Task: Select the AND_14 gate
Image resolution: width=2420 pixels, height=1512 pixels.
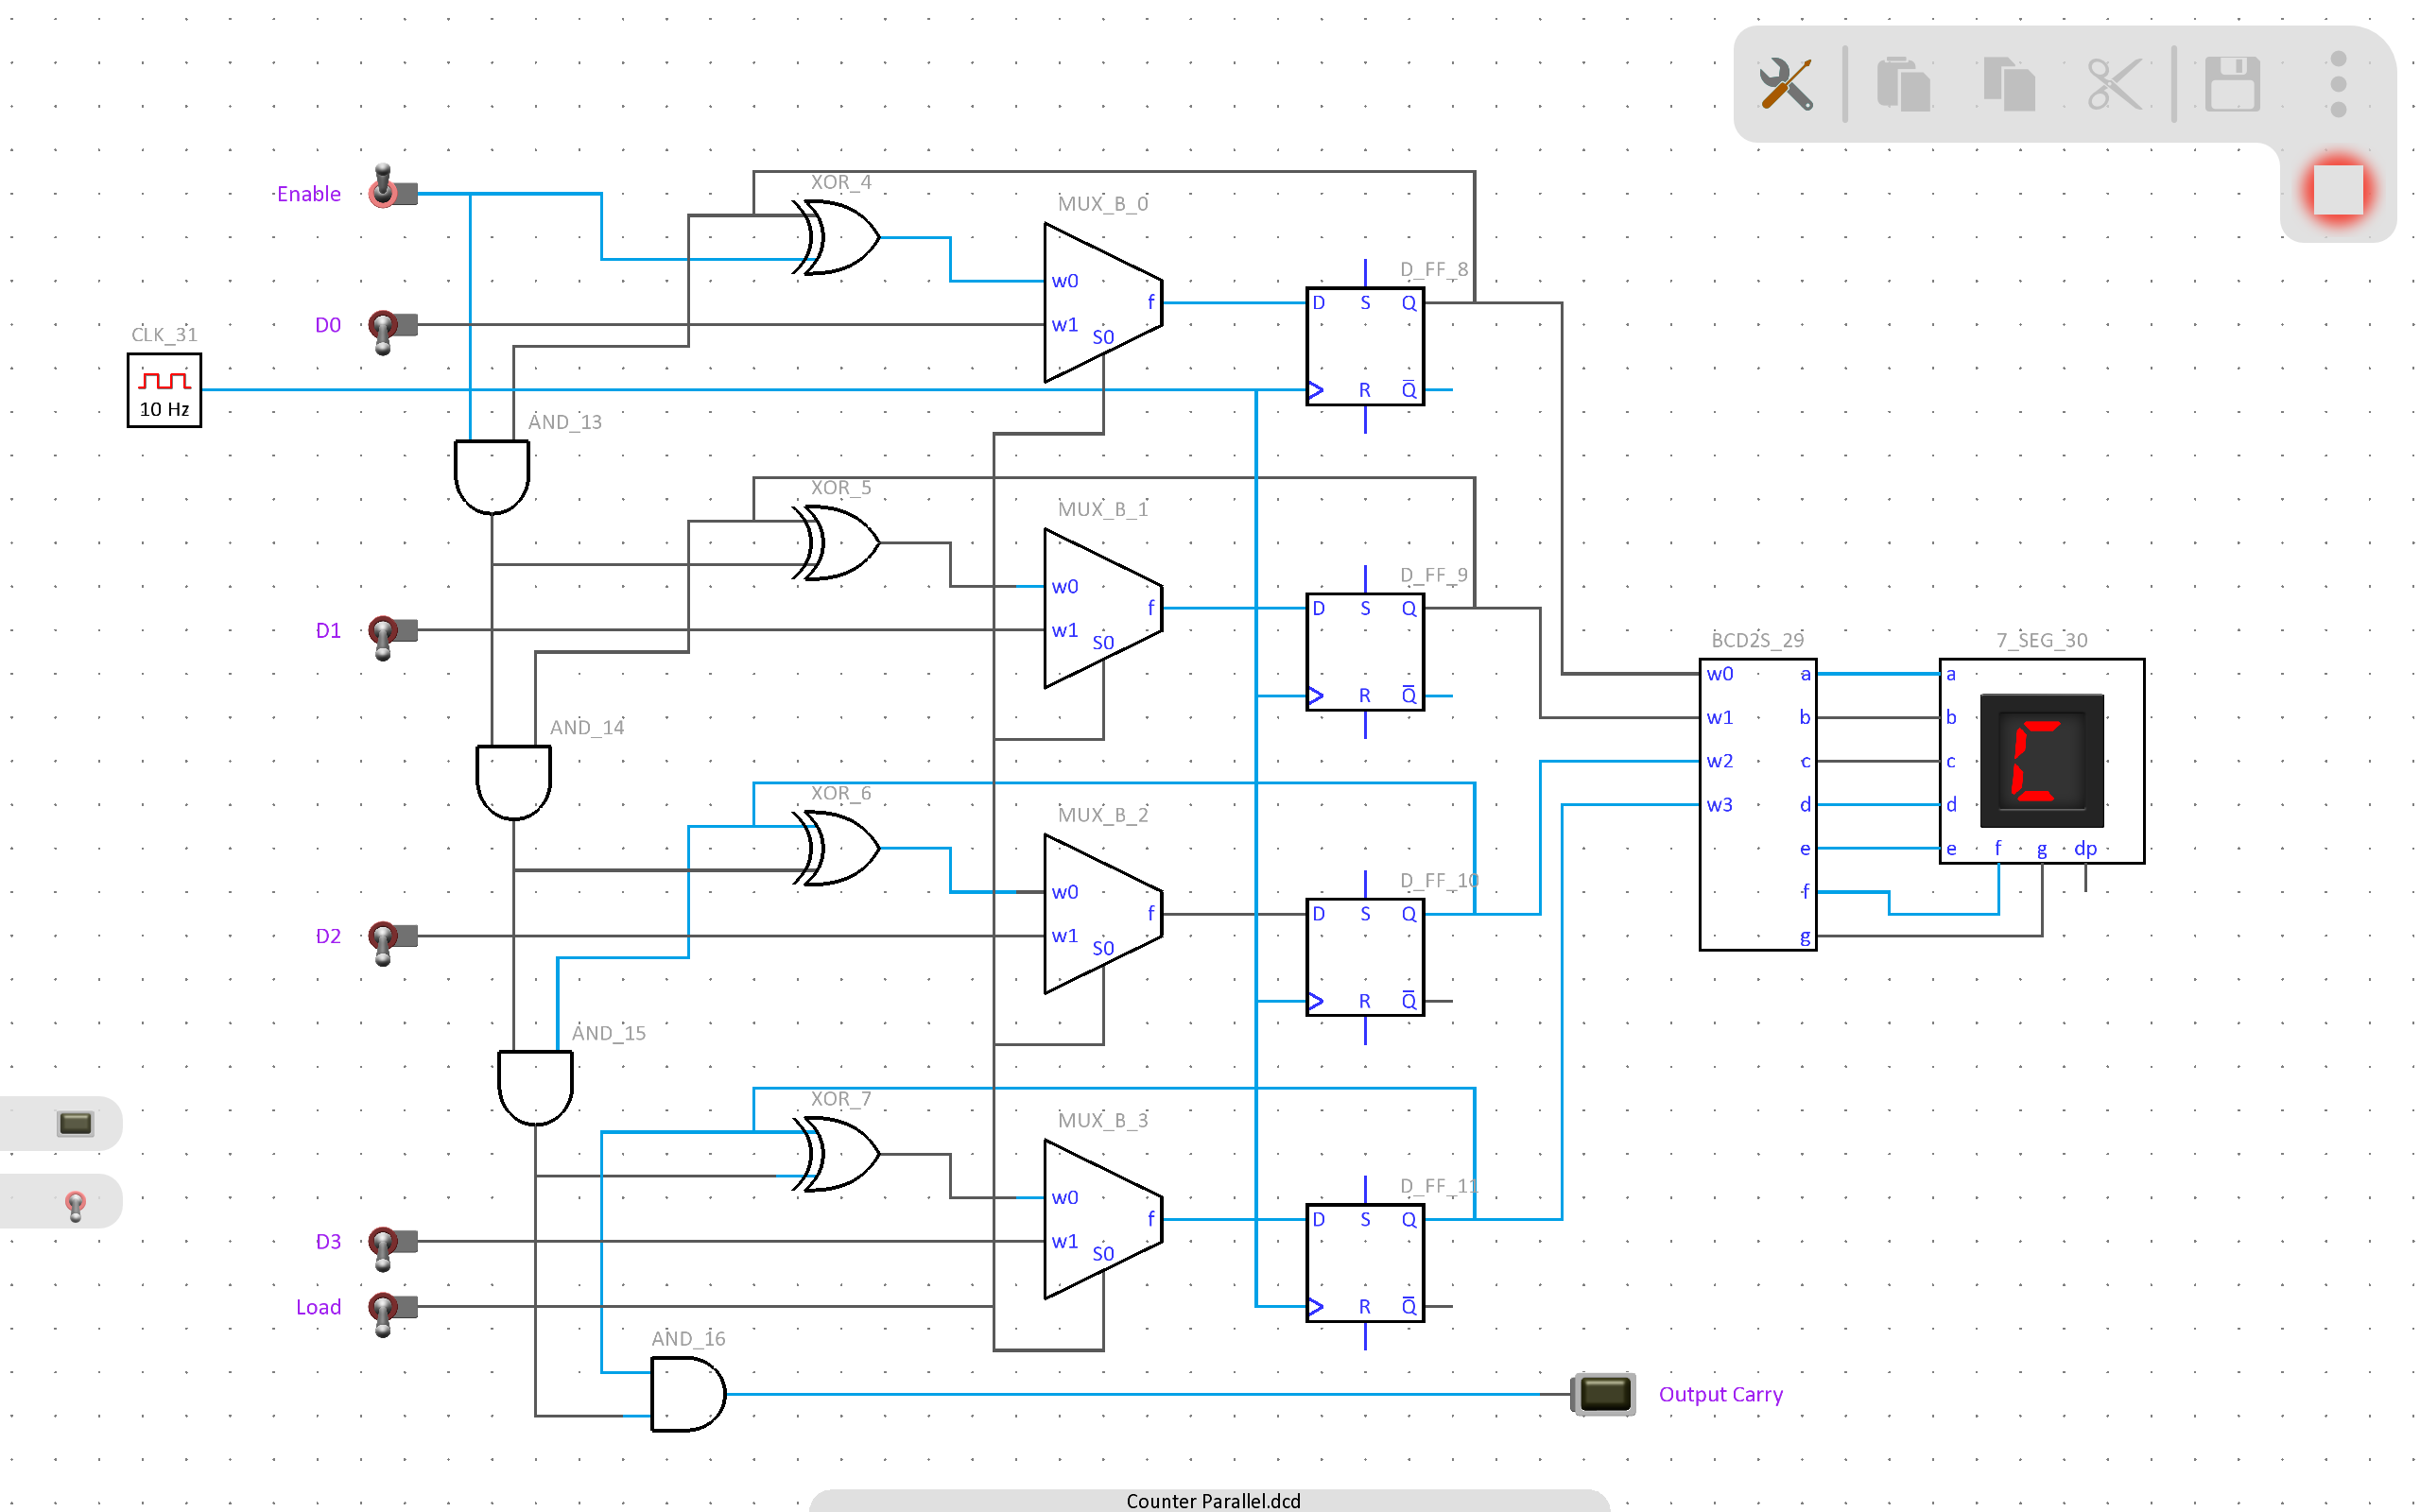Action: 514,782
